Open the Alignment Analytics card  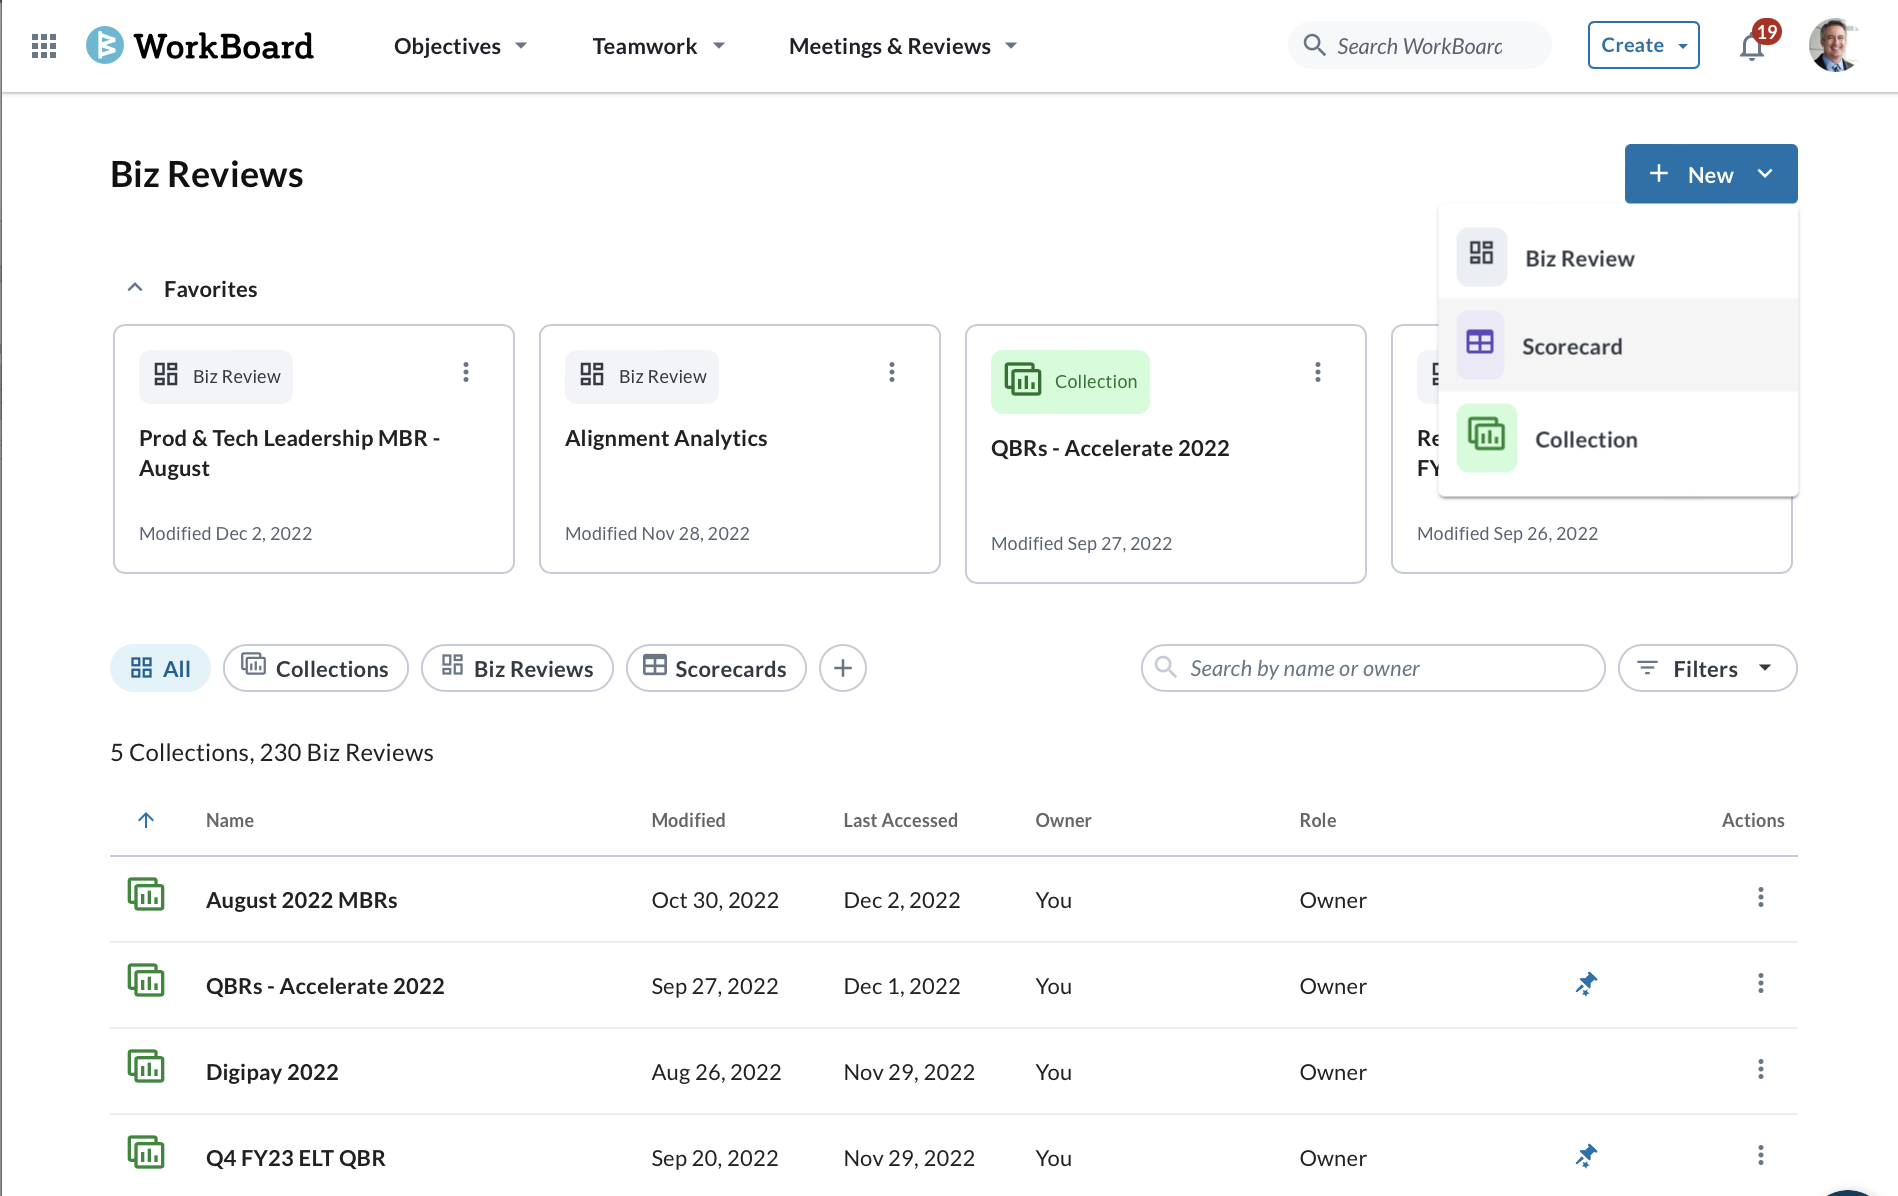(x=740, y=449)
